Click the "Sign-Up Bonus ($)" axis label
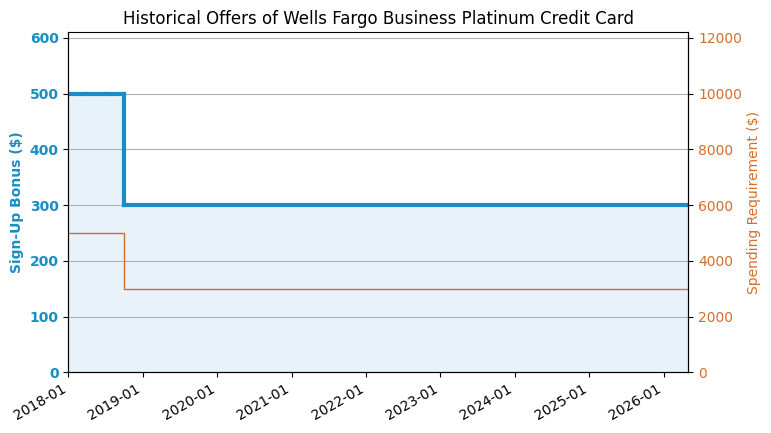Image resolution: width=771 pixels, height=433 pixels. (x=17, y=203)
